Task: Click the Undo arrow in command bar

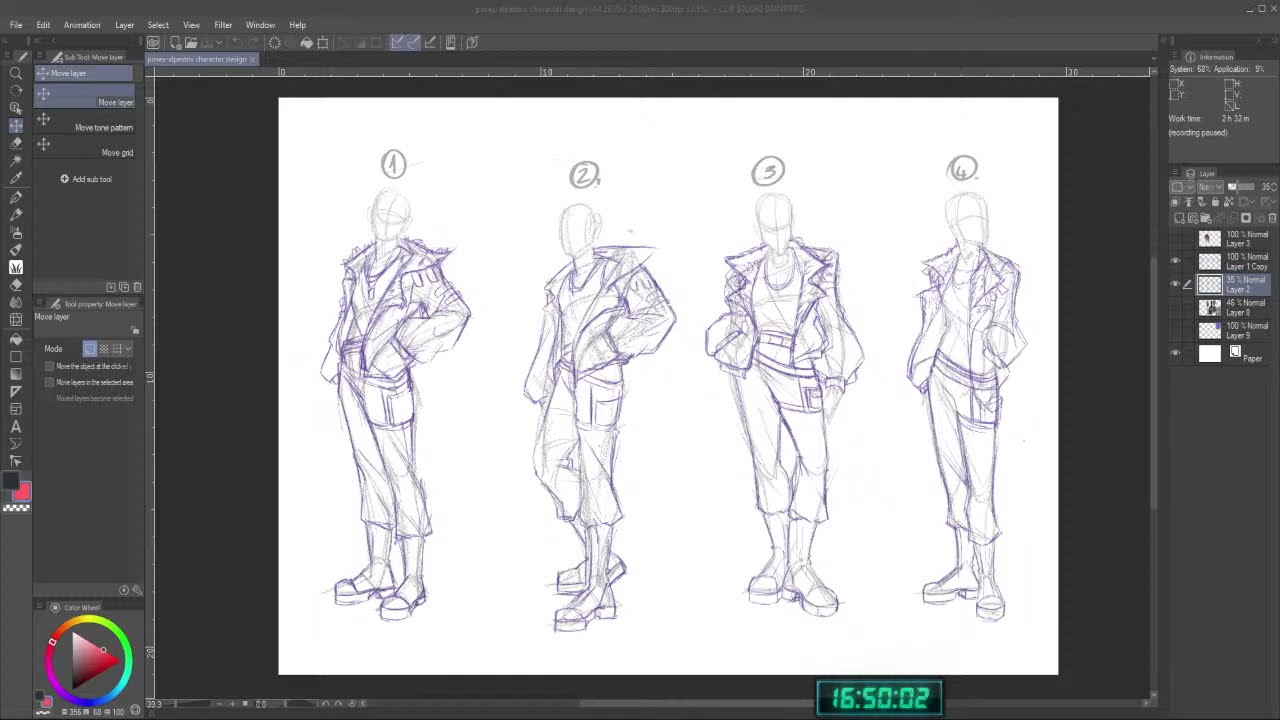Action: click(x=236, y=42)
